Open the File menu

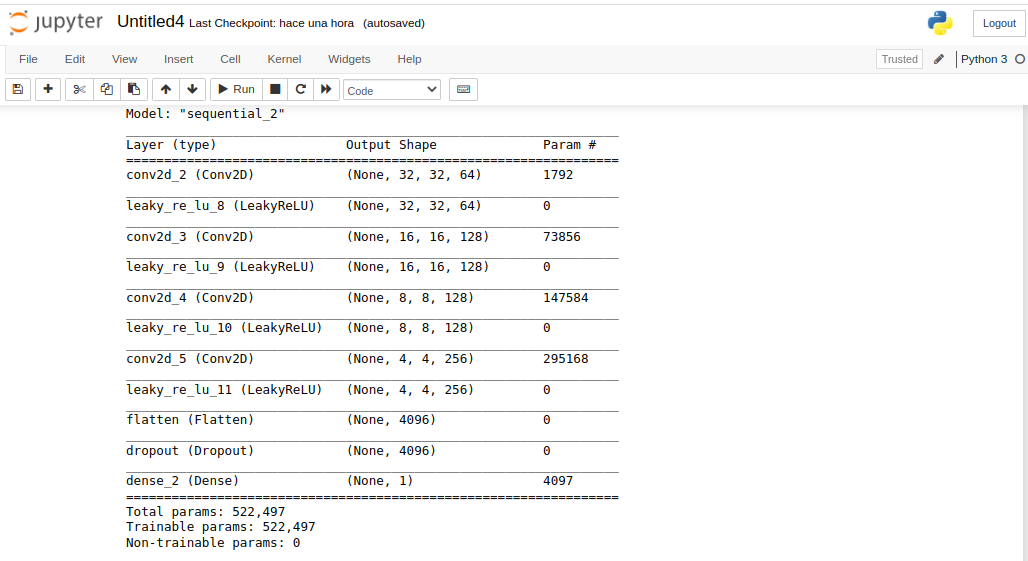[28, 59]
